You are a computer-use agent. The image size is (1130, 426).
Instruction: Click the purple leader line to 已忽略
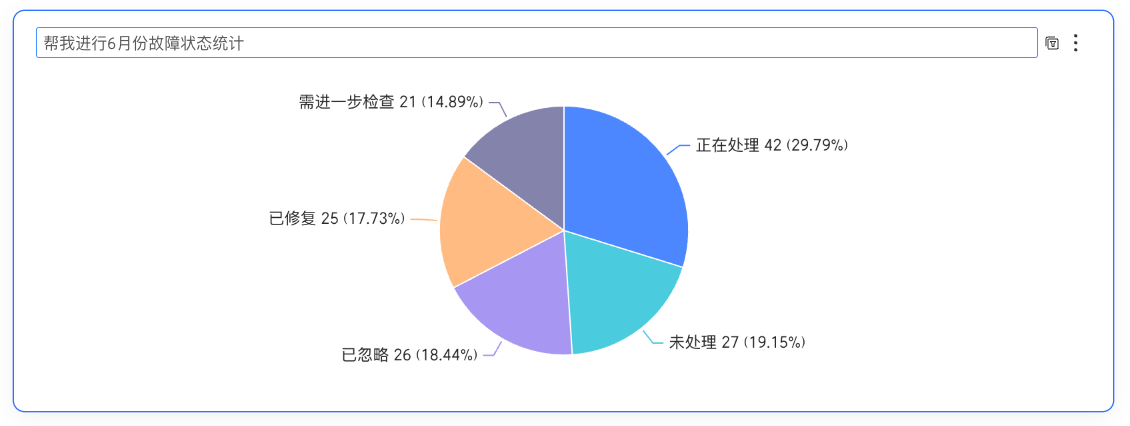point(494,349)
